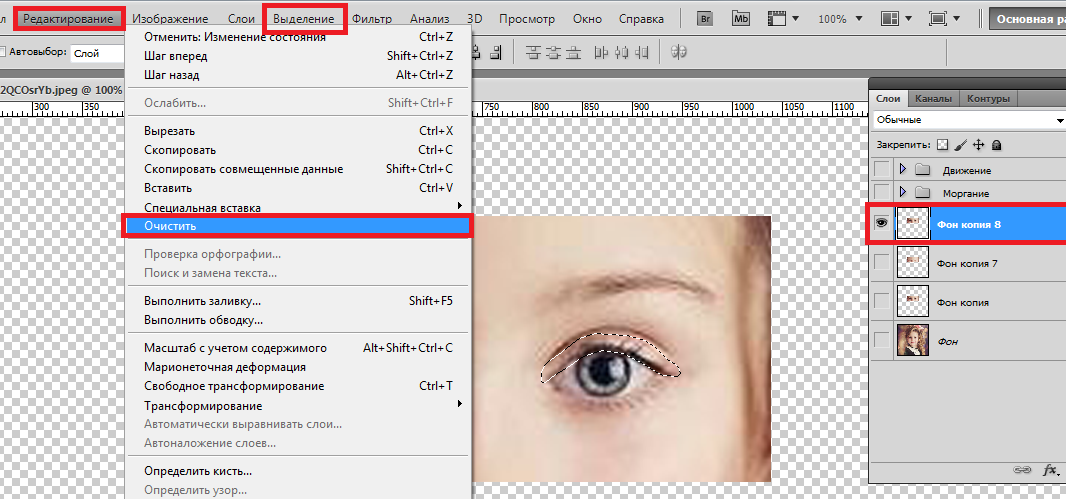Click the Основная рабочая среда workspace button
The width and height of the screenshot is (1066, 499).
click(x=1028, y=19)
